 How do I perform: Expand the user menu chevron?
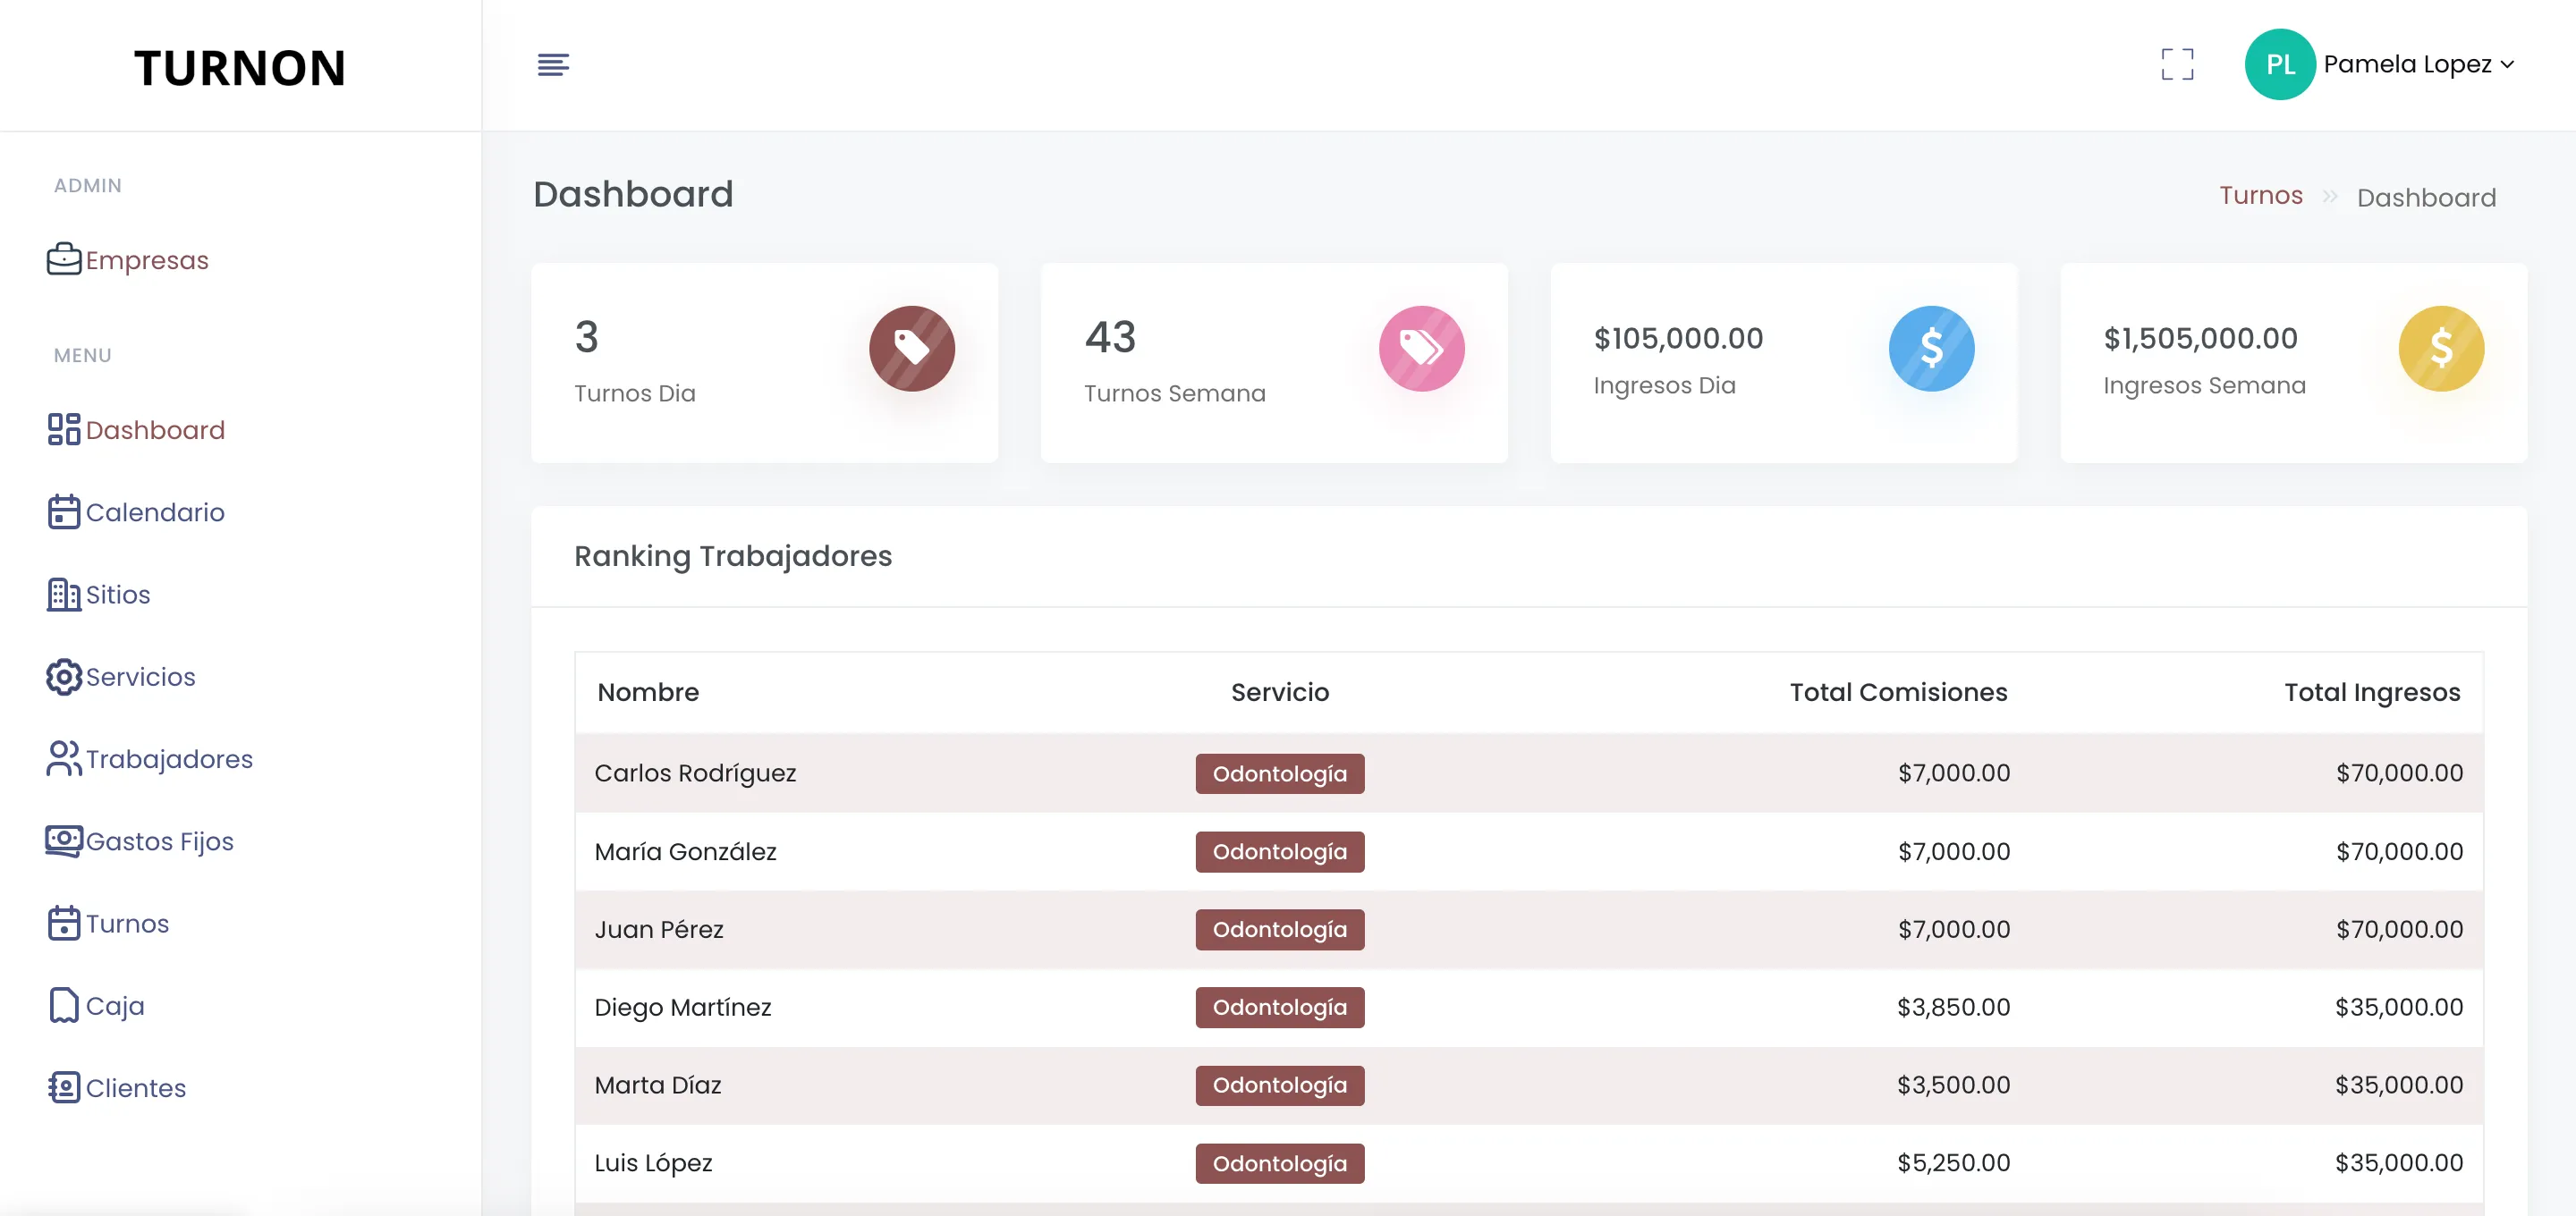pyautogui.click(x=2507, y=64)
